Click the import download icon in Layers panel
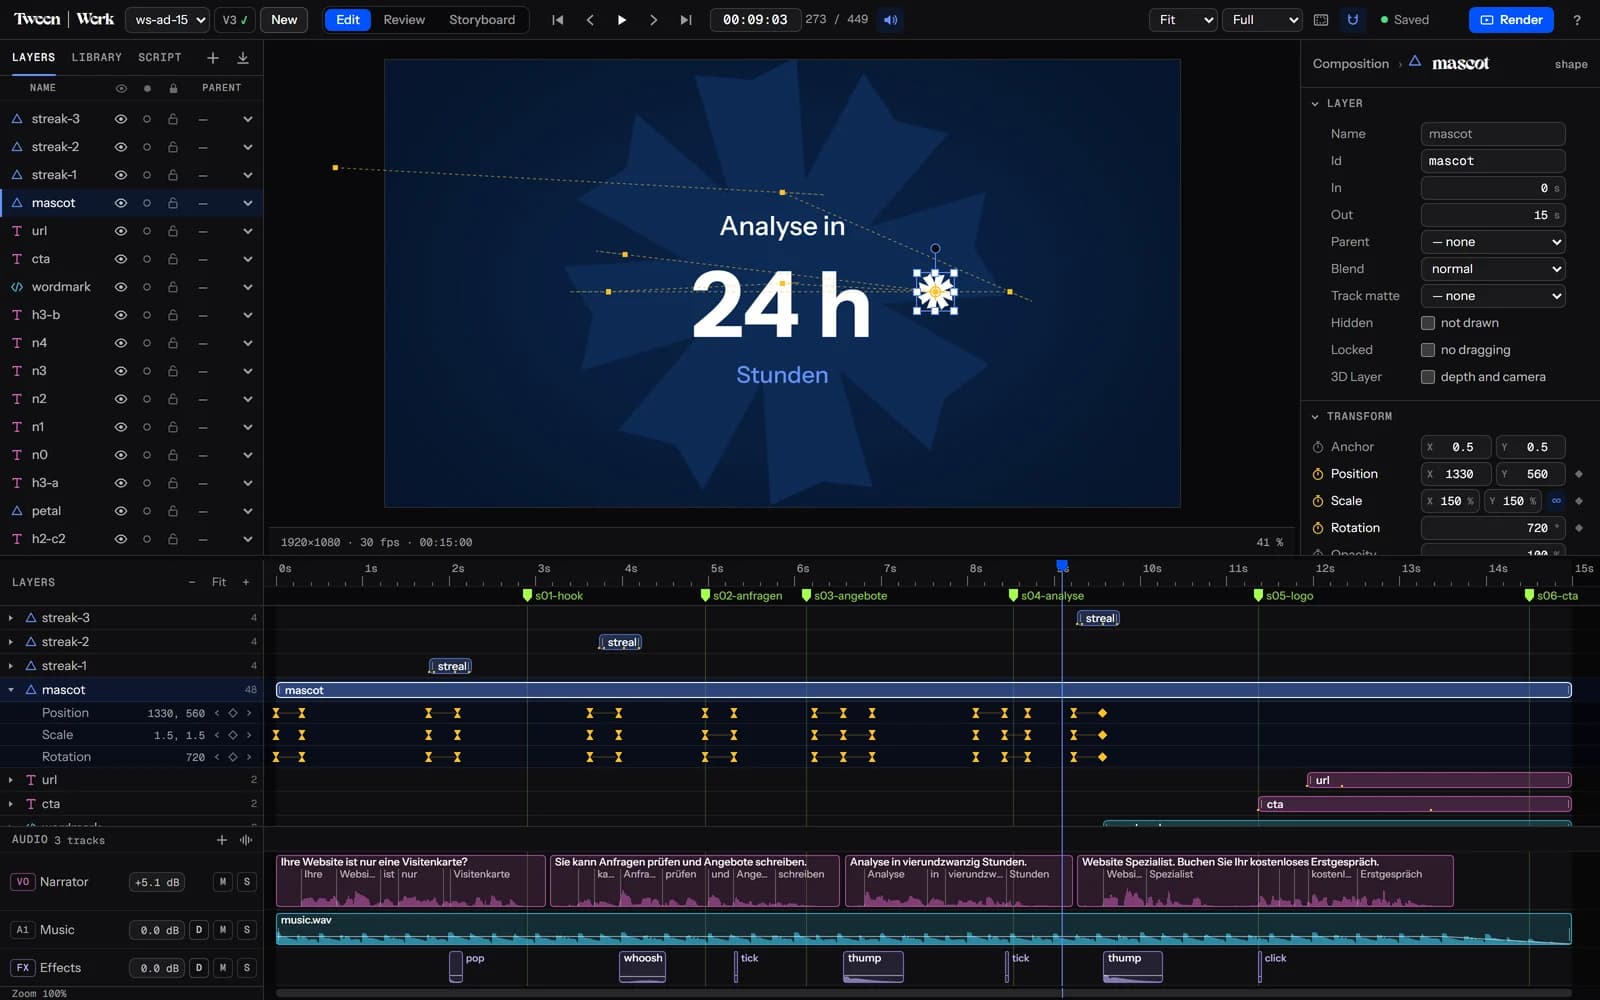This screenshot has height=1000, width=1600. [x=243, y=58]
